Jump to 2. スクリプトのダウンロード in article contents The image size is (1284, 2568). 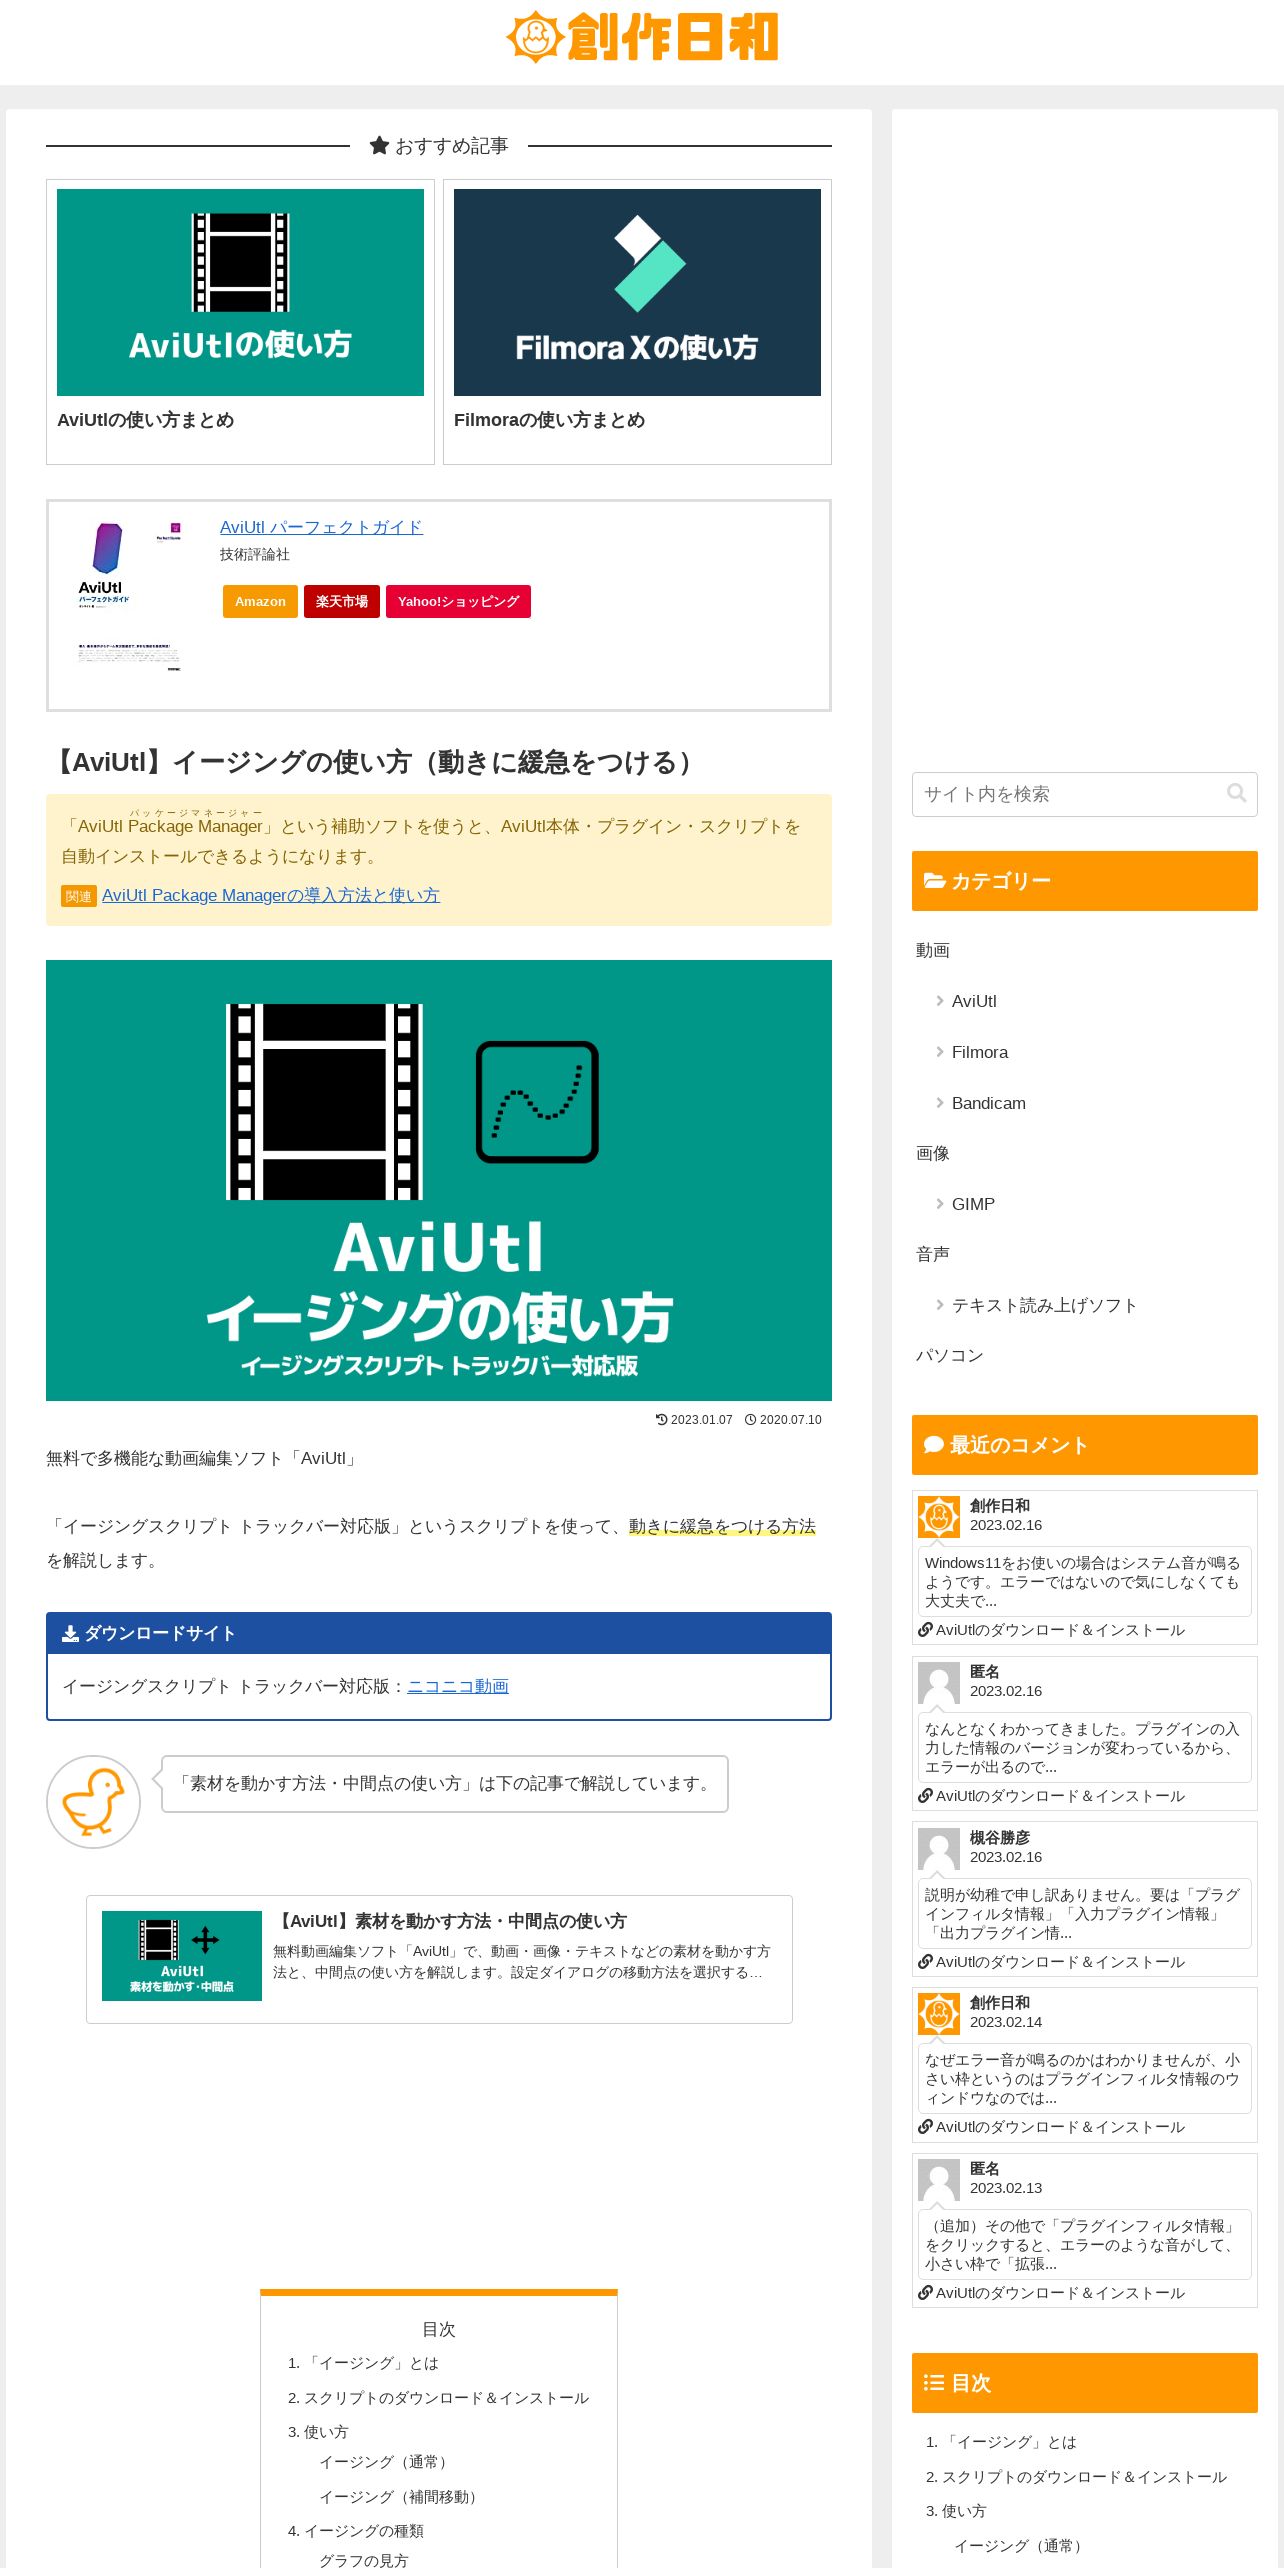pos(438,2398)
